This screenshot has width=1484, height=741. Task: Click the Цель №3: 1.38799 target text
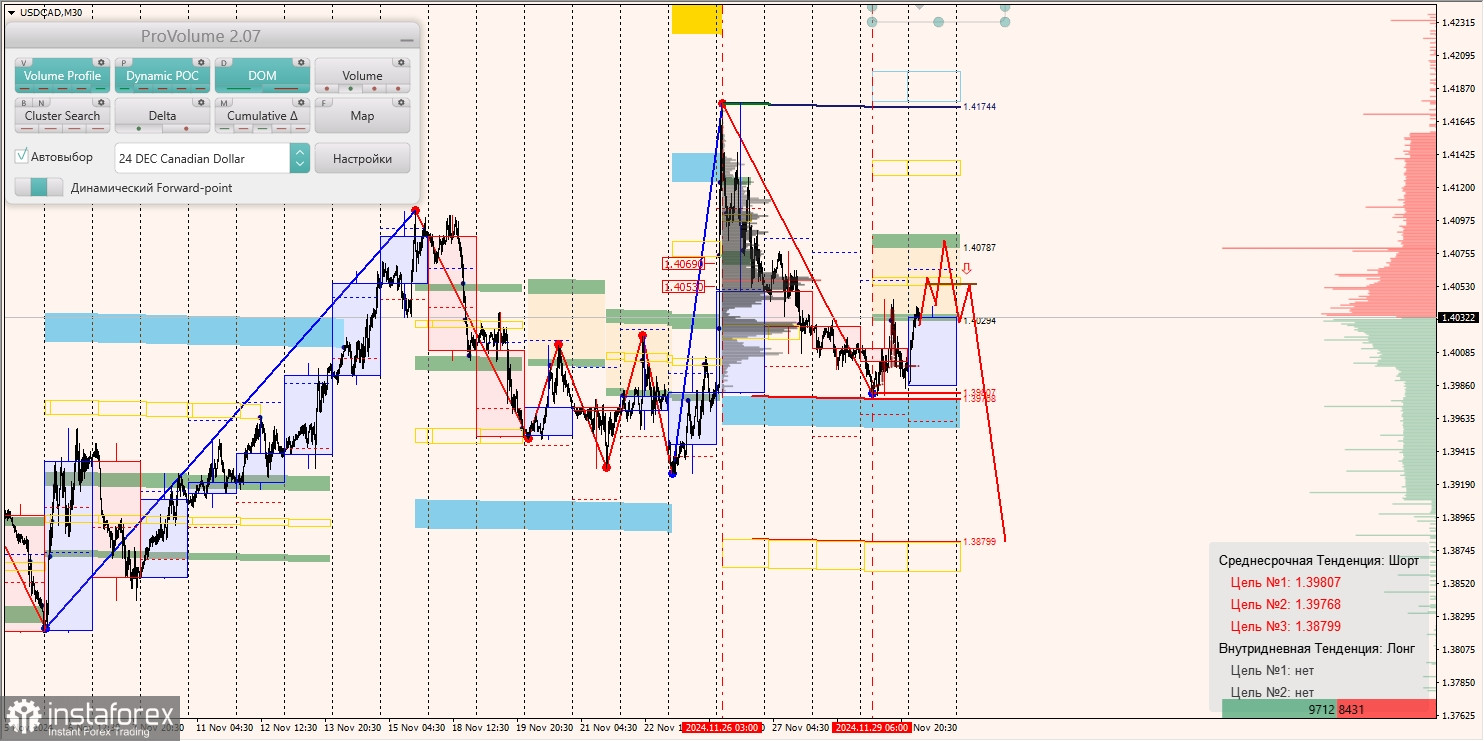1285,626
